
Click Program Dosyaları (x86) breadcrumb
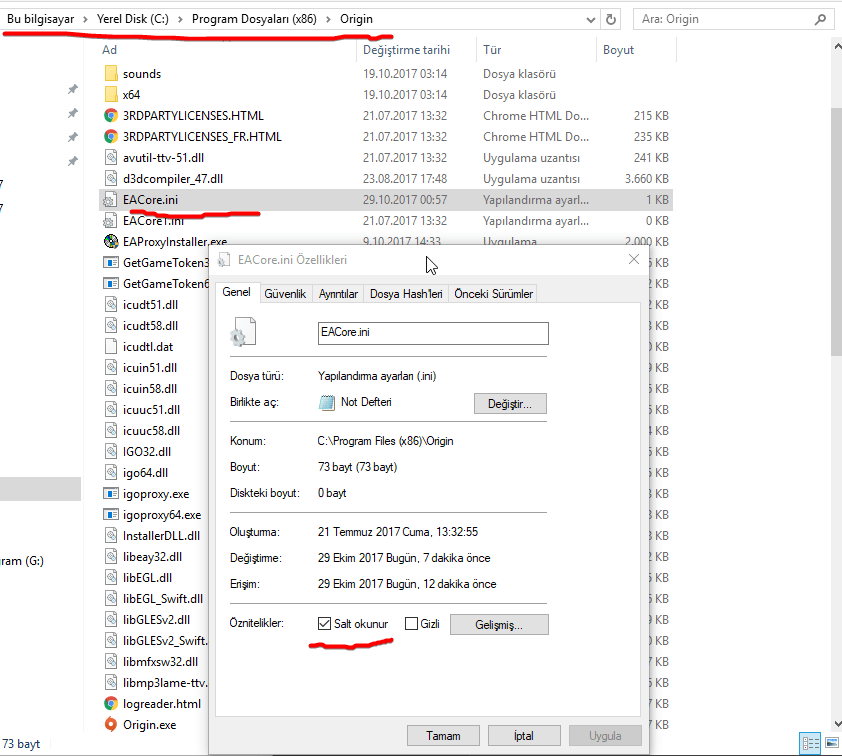254,19
